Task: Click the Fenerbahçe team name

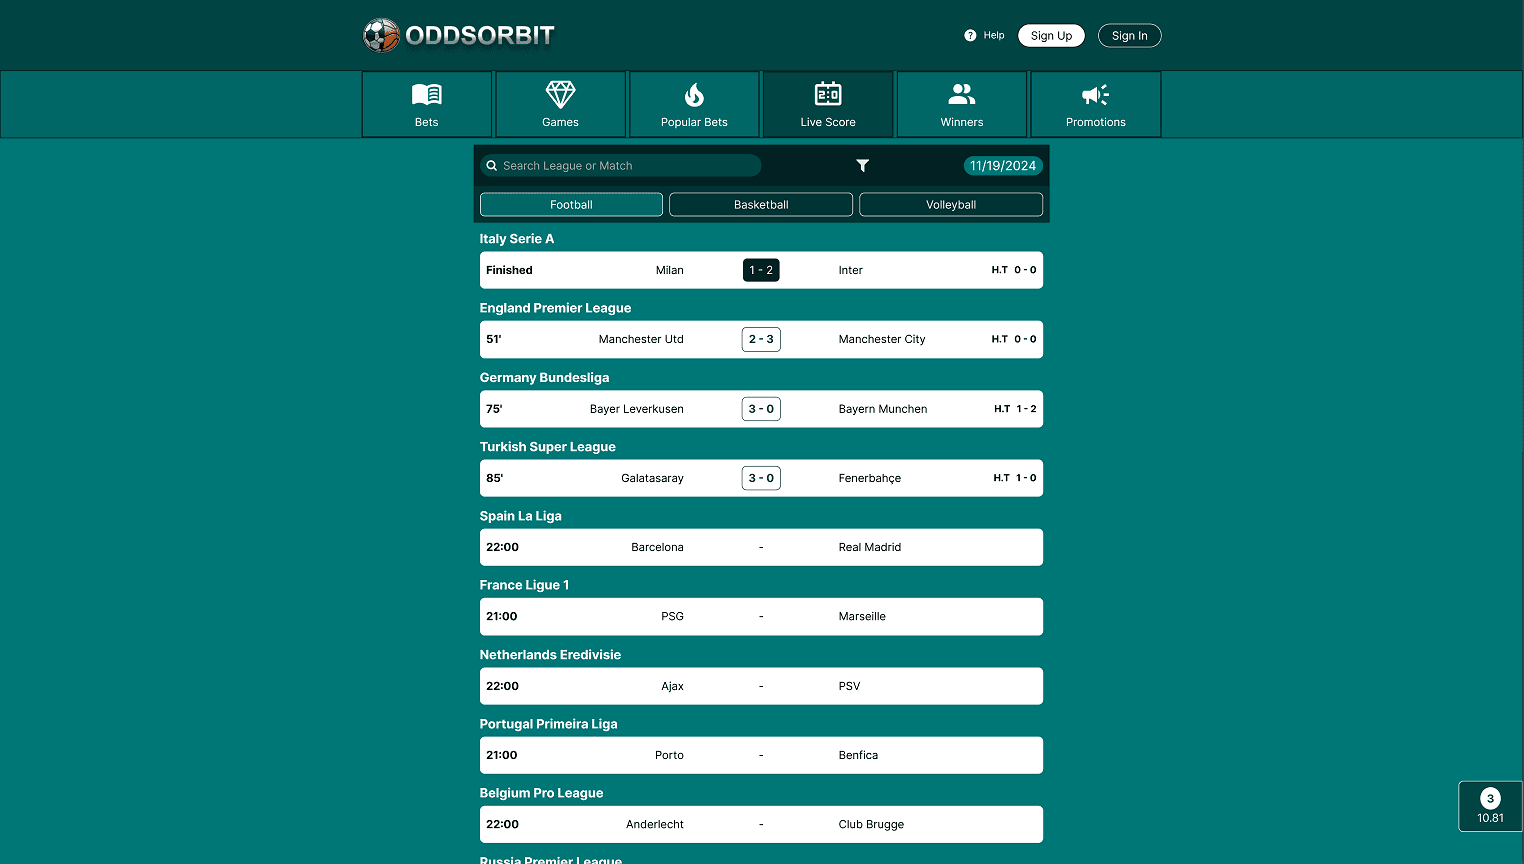Action: tap(870, 478)
